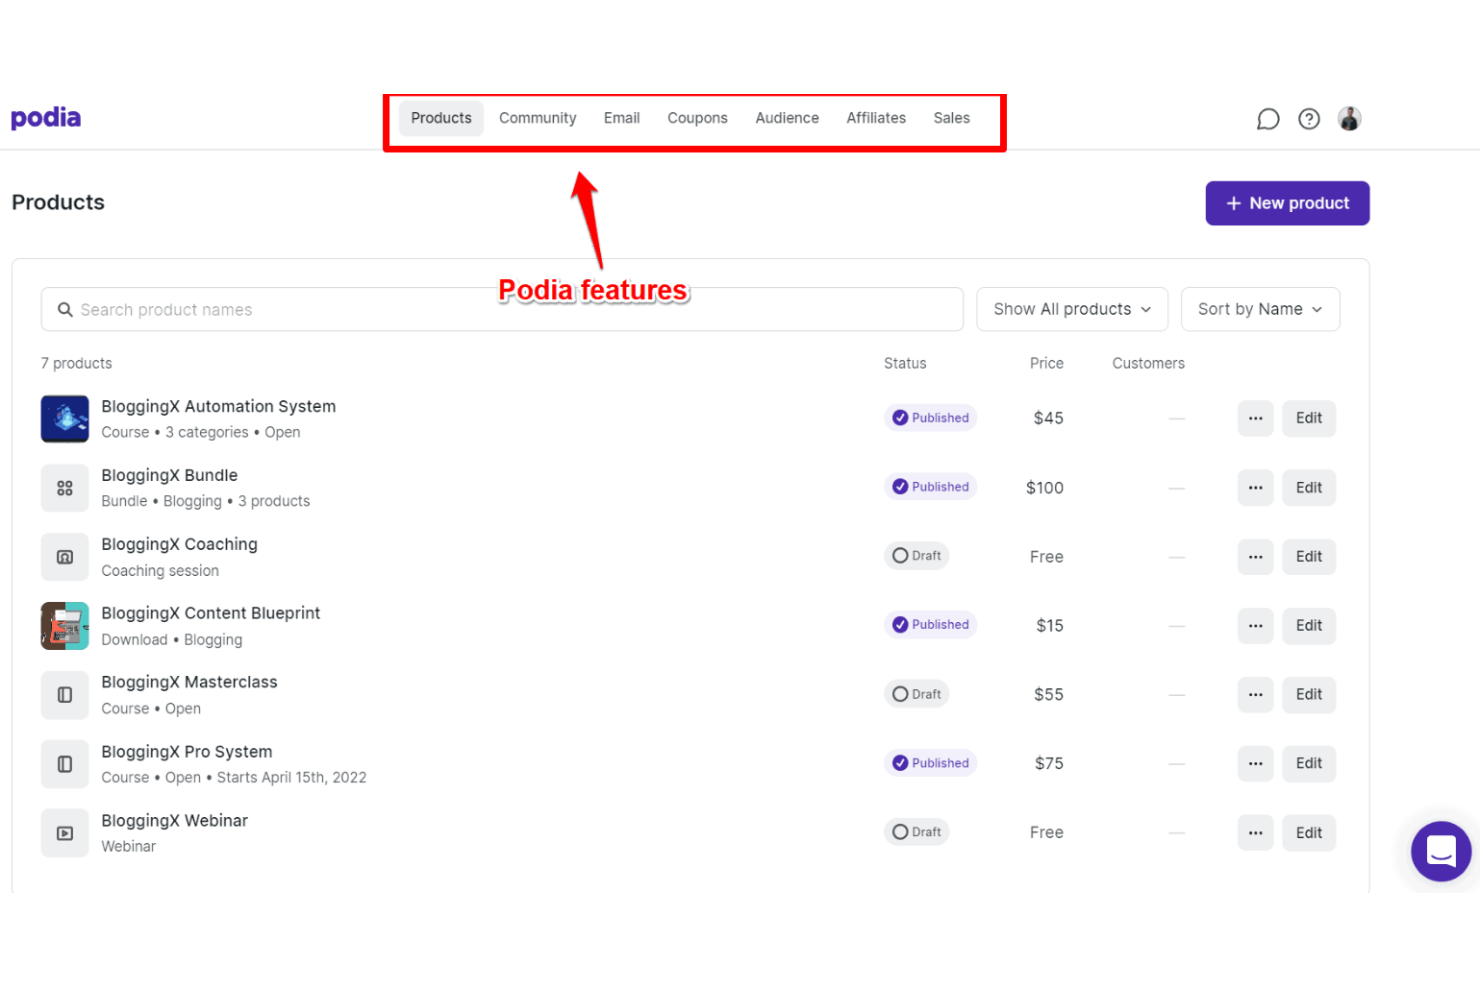This screenshot has height=987, width=1480.
Task: Click the $75 price value
Action: point(1049,763)
